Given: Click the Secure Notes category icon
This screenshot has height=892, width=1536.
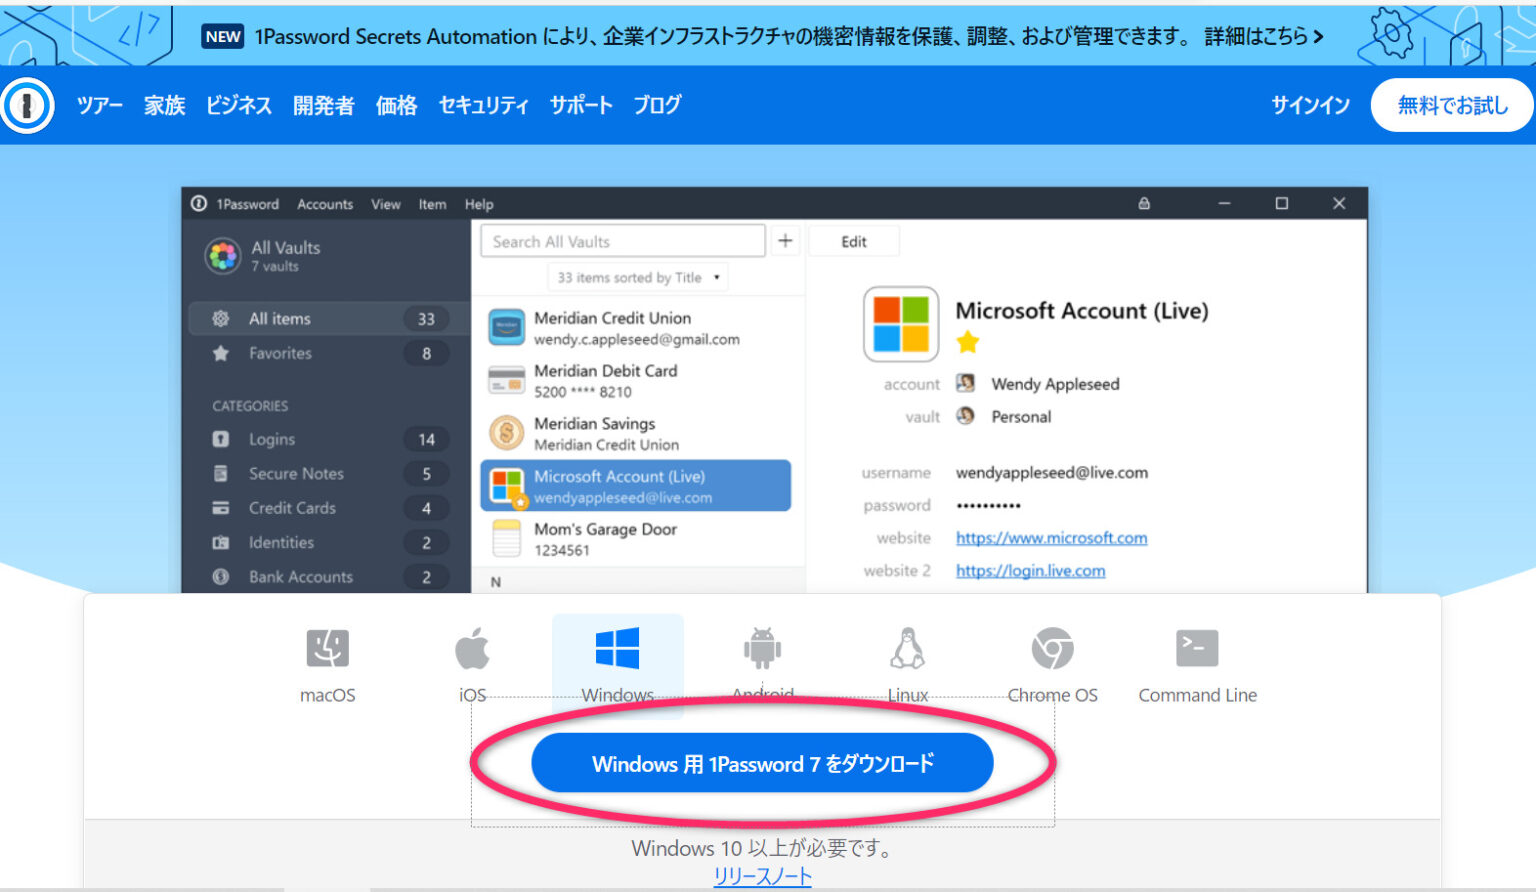Looking at the screenshot, I should [221, 473].
